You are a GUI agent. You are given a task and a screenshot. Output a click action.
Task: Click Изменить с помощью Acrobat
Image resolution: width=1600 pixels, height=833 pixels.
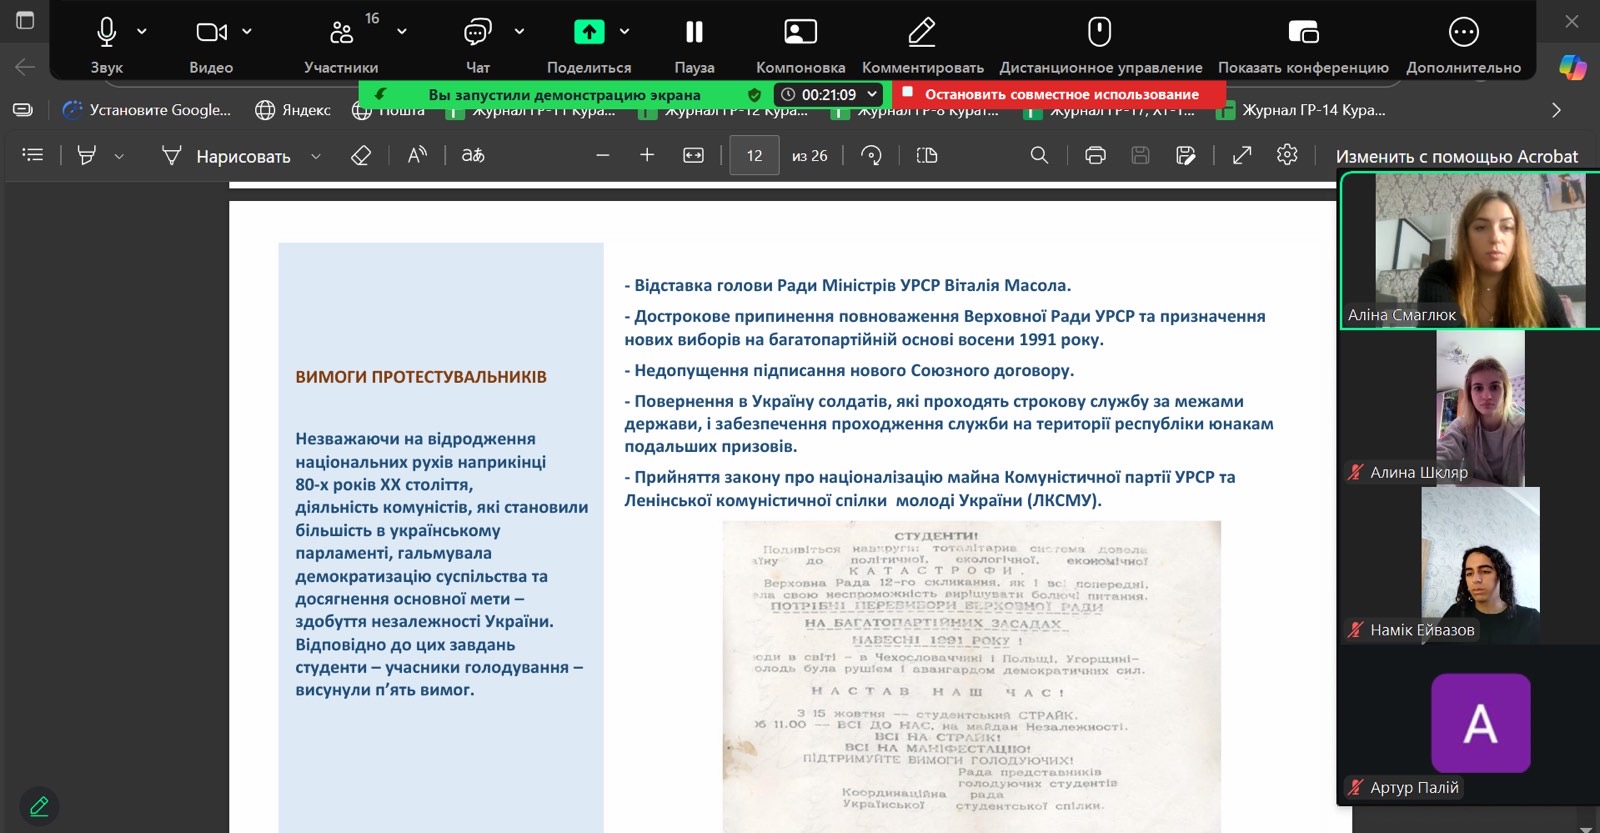(x=1456, y=156)
